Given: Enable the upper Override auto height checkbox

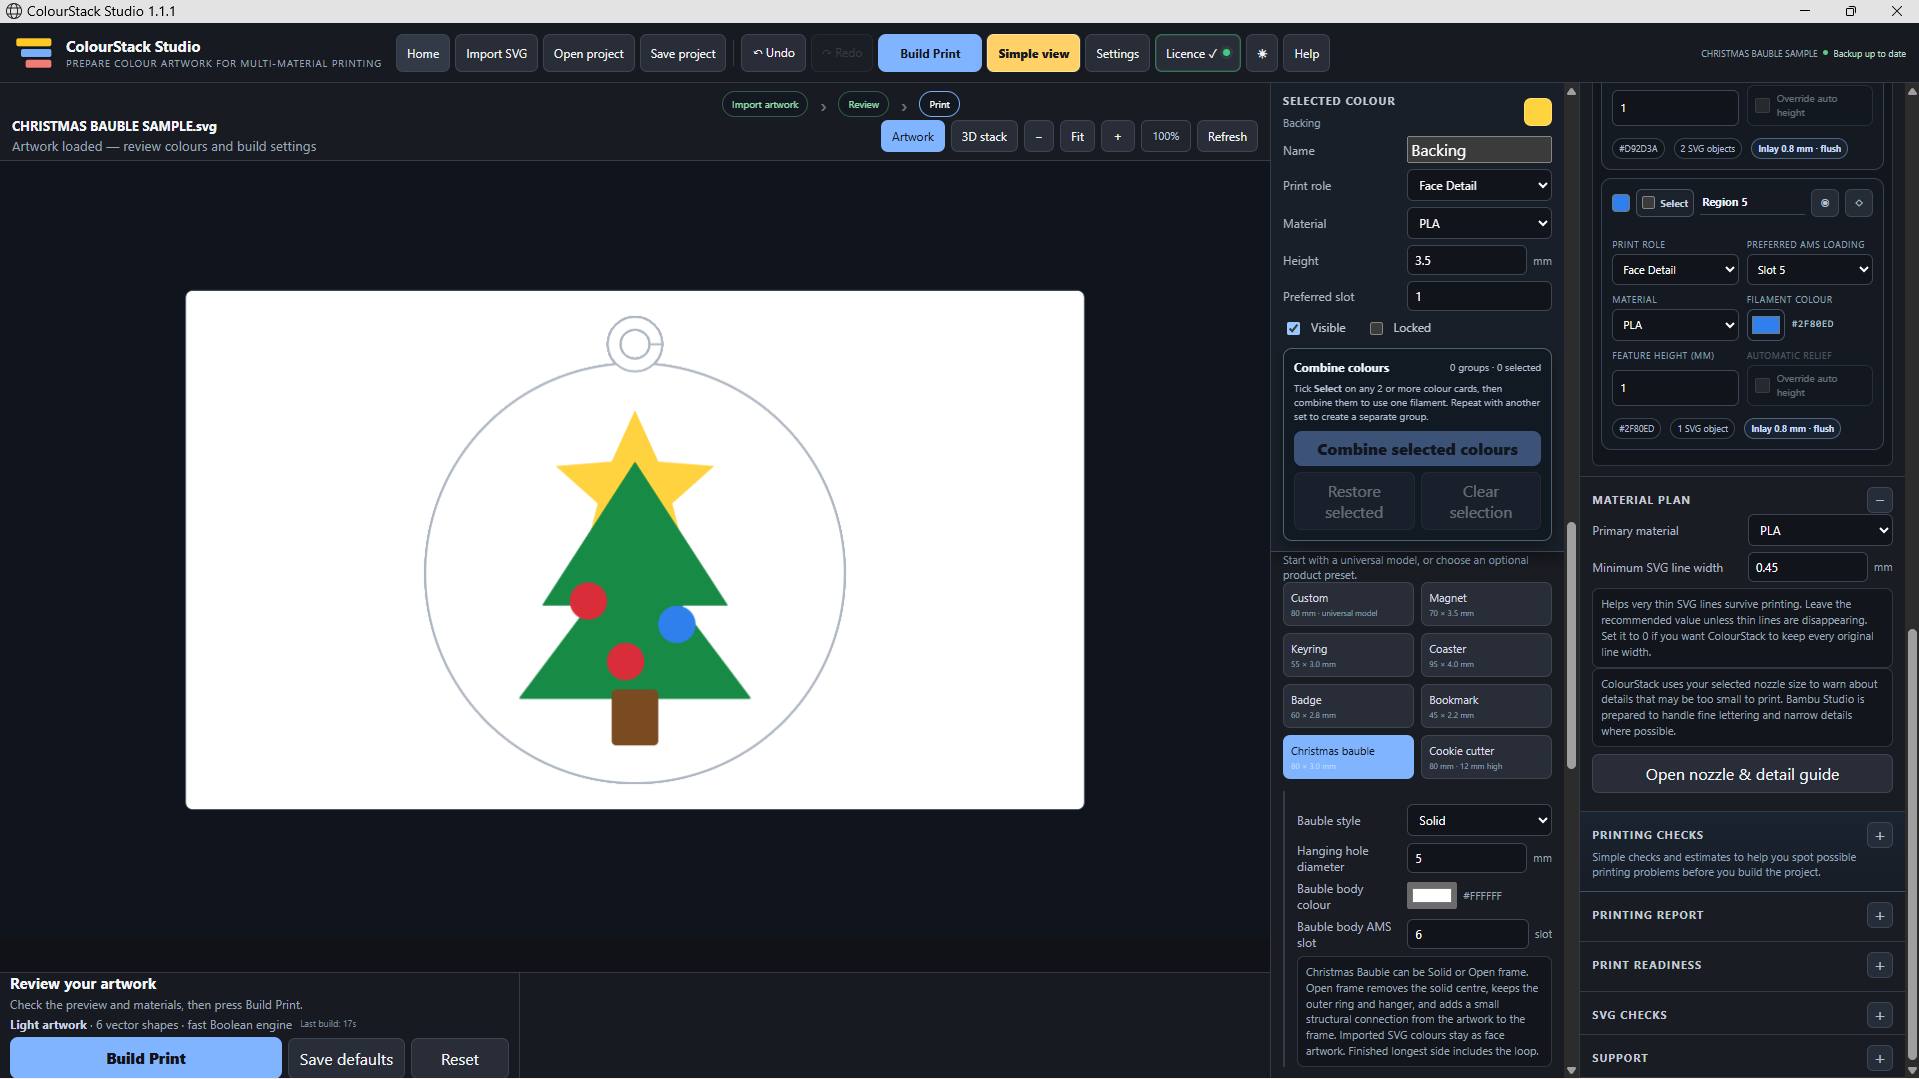Looking at the screenshot, I should pyautogui.click(x=1762, y=106).
